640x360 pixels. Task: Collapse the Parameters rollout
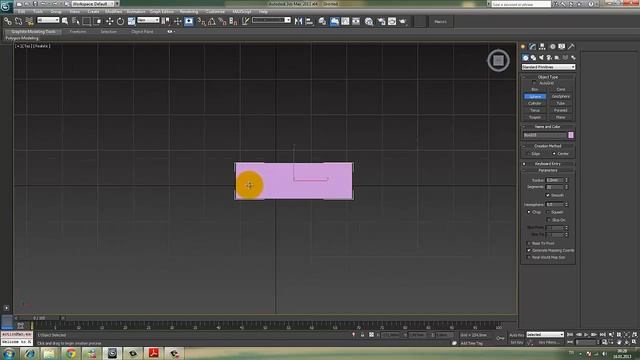[x=548, y=170]
